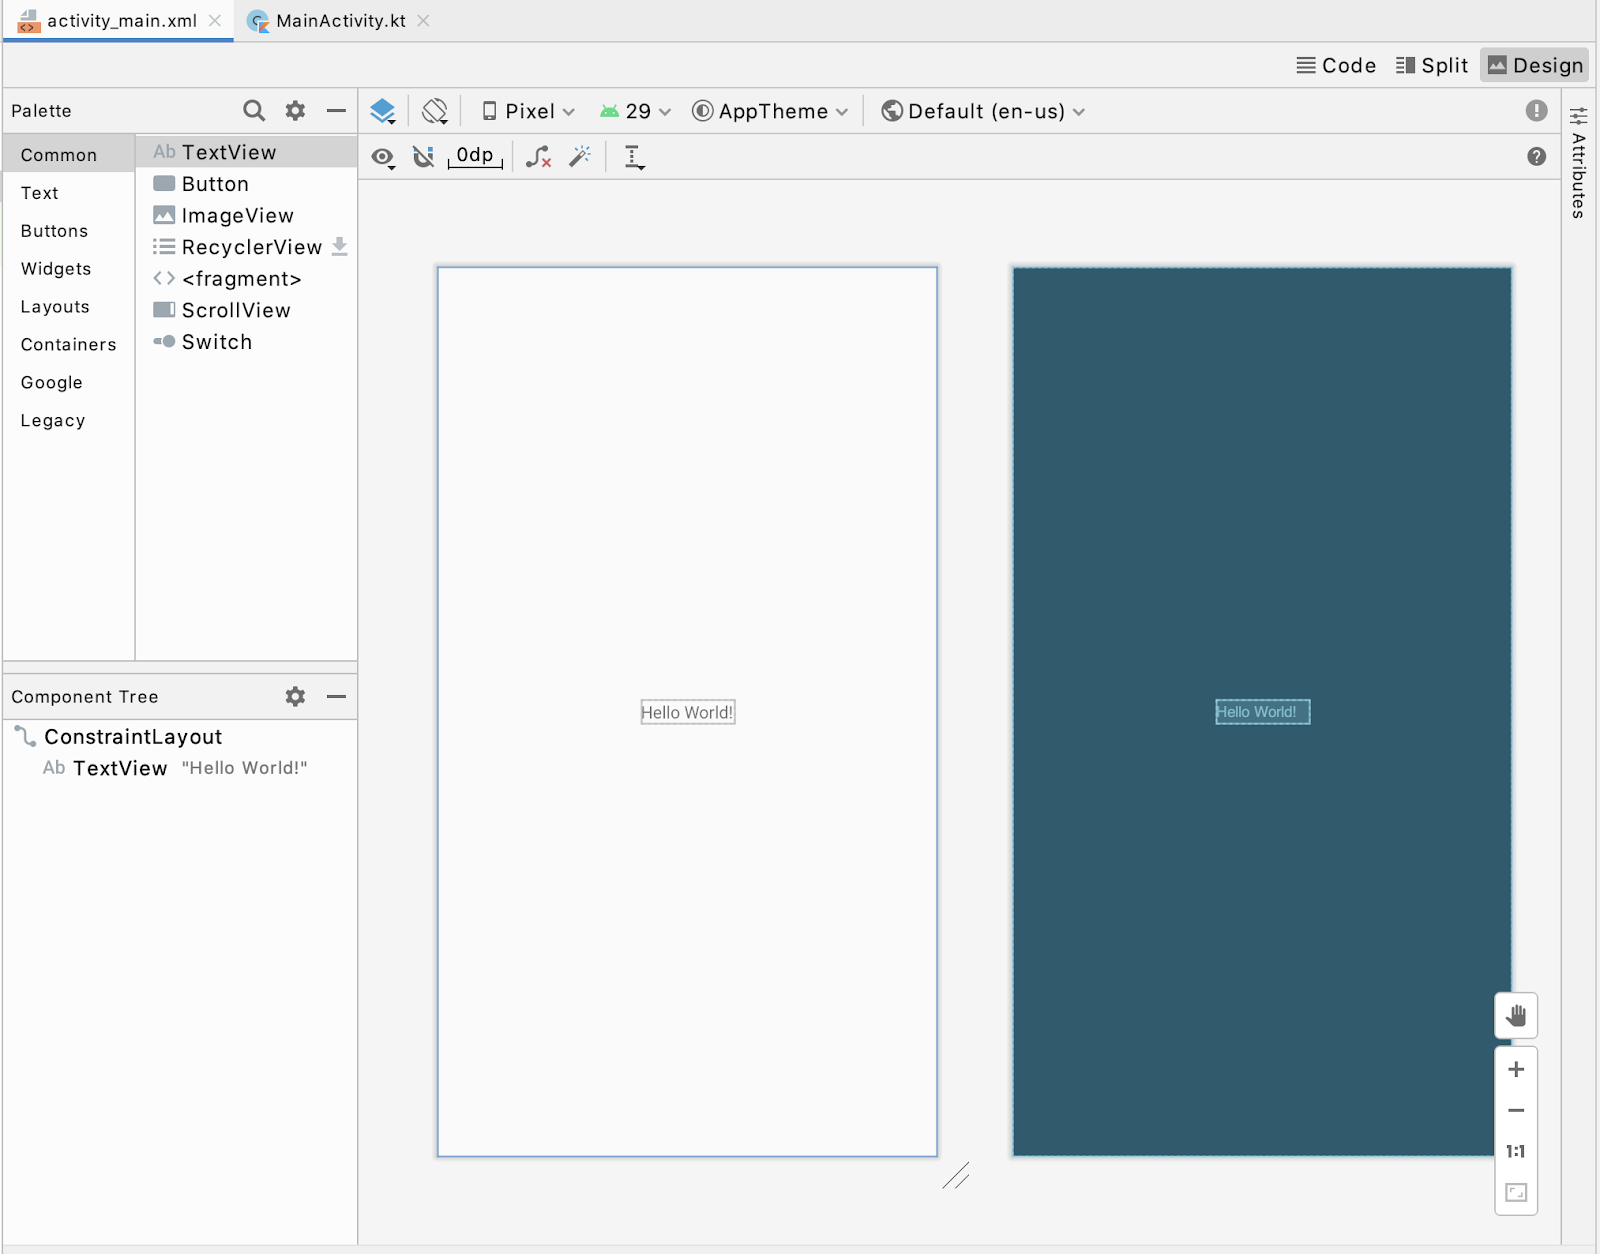Open the Default (en-us) locale dropdown
The width and height of the screenshot is (1600, 1254).
pos(981,111)
